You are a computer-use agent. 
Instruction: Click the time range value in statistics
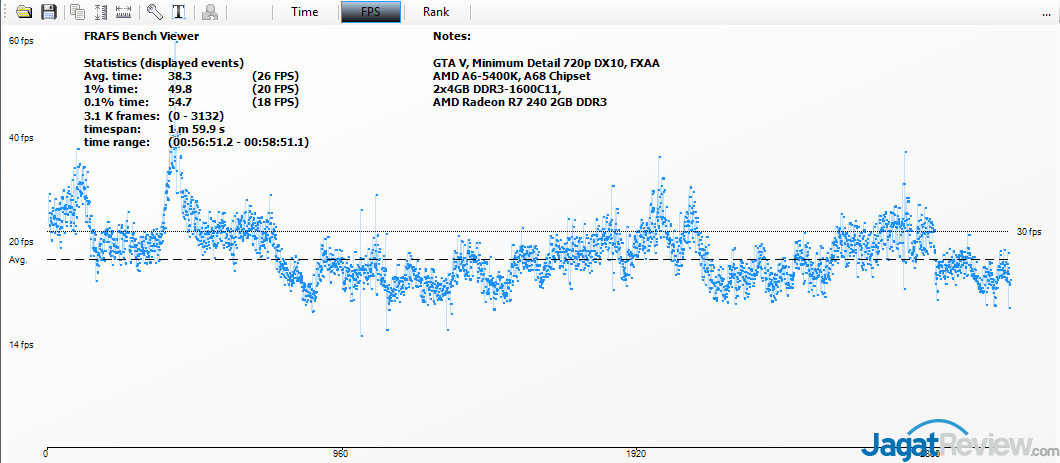(x=238, y=143)
